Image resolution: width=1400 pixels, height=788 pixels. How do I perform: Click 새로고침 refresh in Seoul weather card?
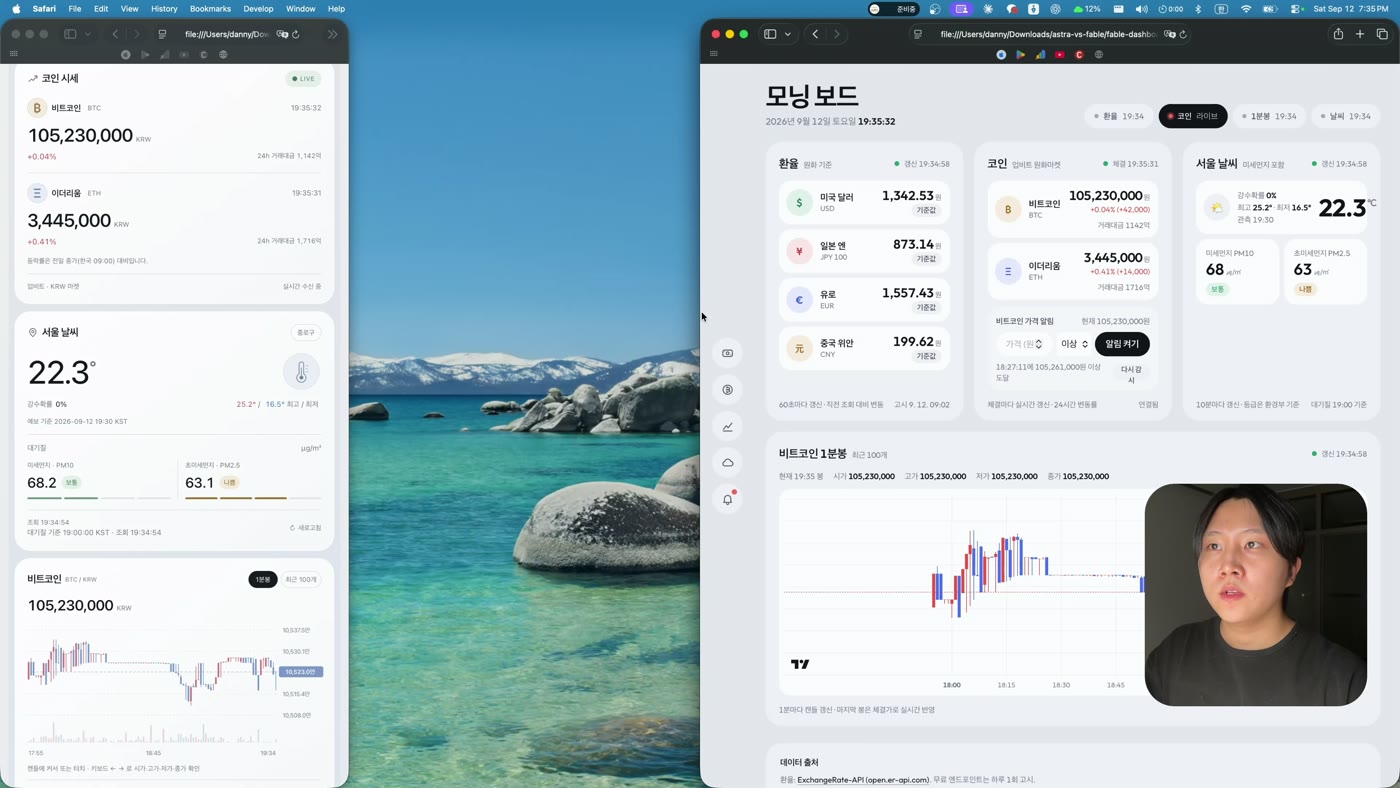(306, 528)
